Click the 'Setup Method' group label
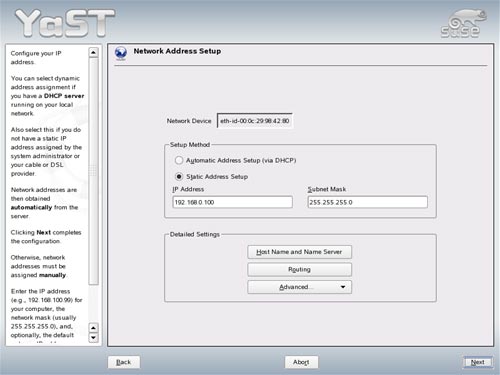The width and height of the screenshot is (500, 375). click(x=190, y=145)
